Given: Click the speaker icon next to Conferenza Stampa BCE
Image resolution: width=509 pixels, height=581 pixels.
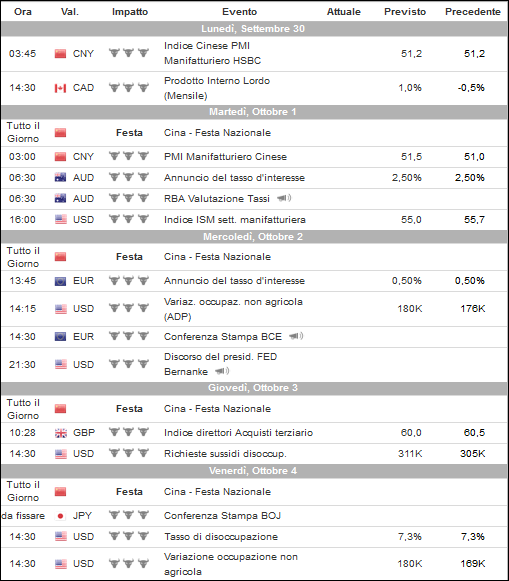Looking at the screenshot, I should point(296,336).
